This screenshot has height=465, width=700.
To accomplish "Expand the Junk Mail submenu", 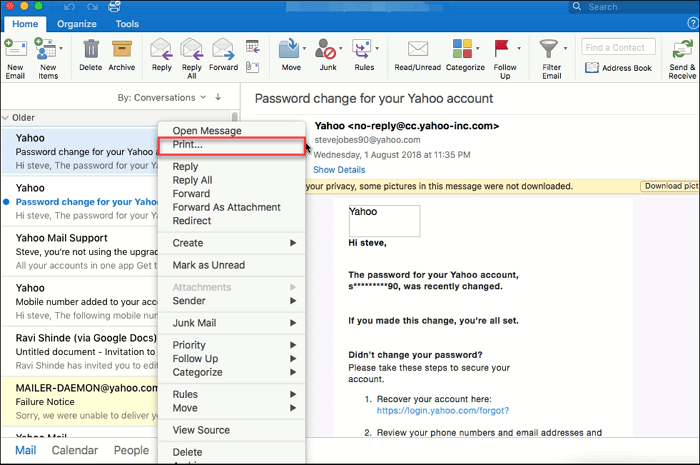I will pos(232,323).
